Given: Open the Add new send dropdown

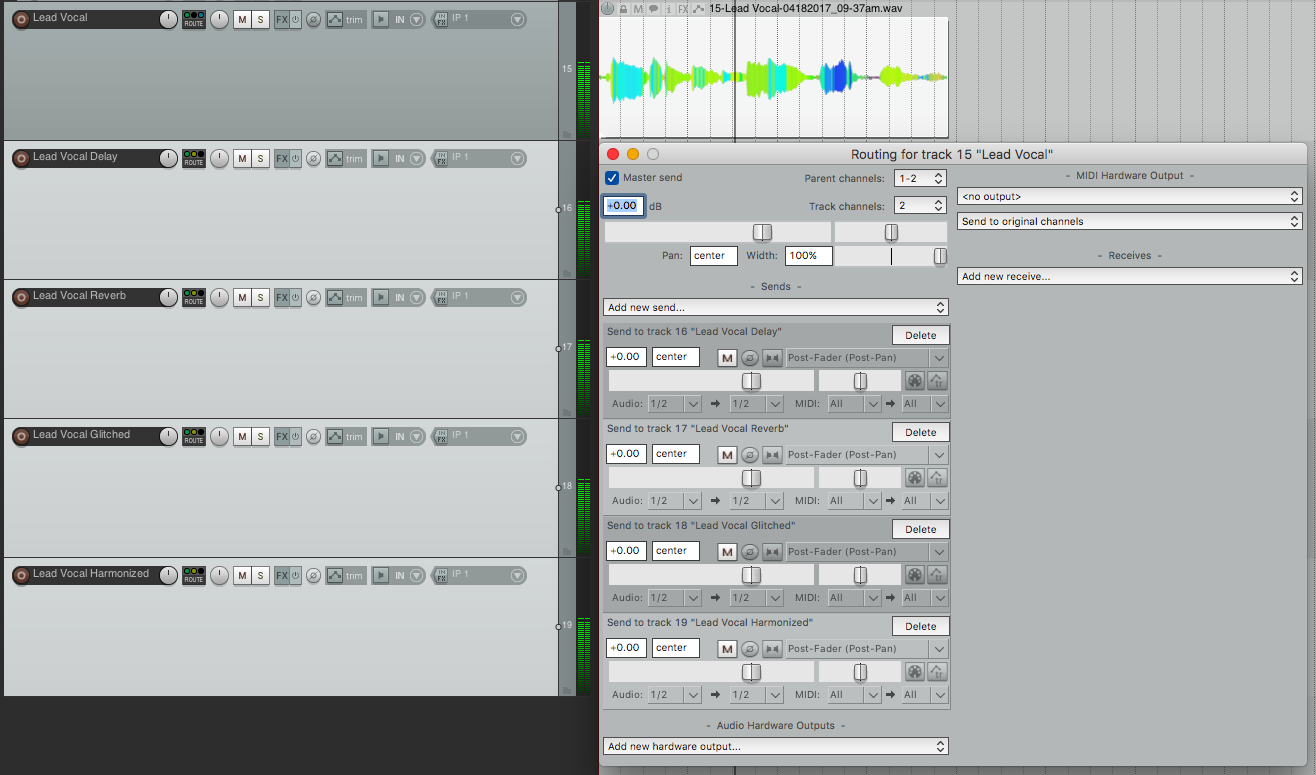Looking at the screenshot, I should point(775,307).
